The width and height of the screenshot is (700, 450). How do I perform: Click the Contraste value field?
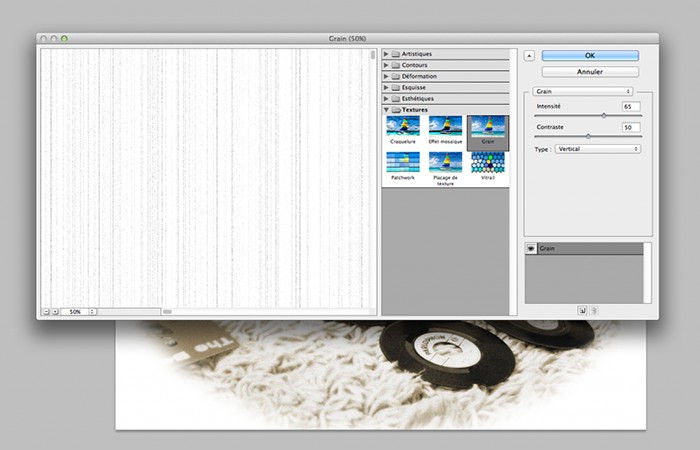coord(631,127)
